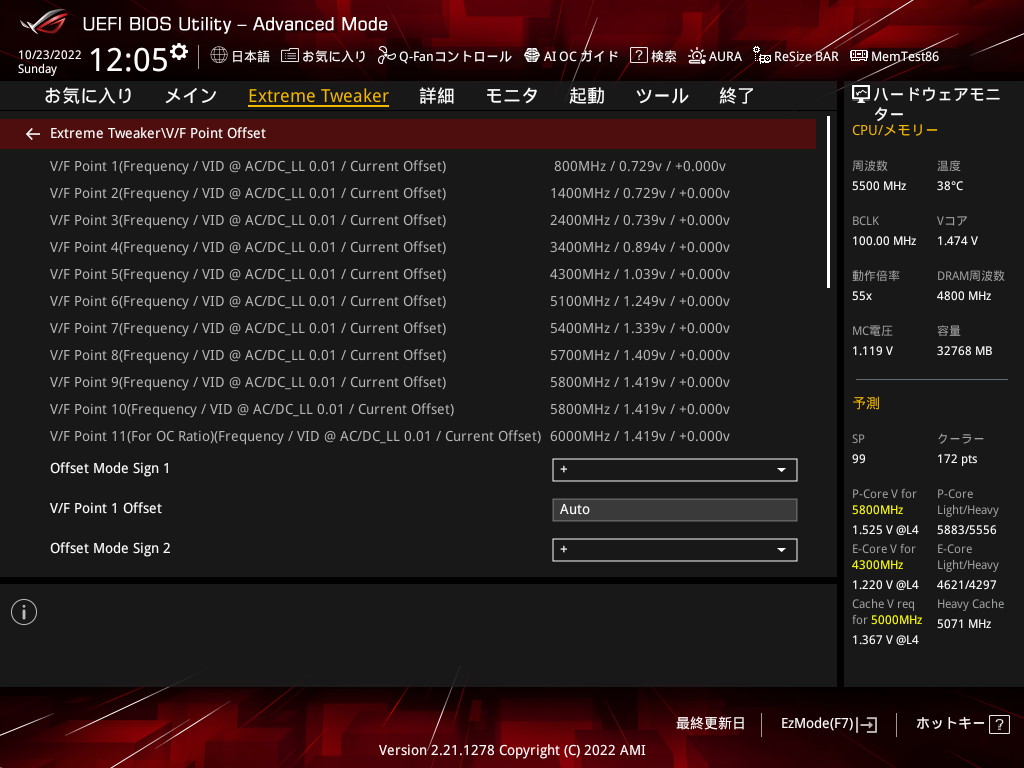Click the Q-Fan control fan icon

[387, 56]
